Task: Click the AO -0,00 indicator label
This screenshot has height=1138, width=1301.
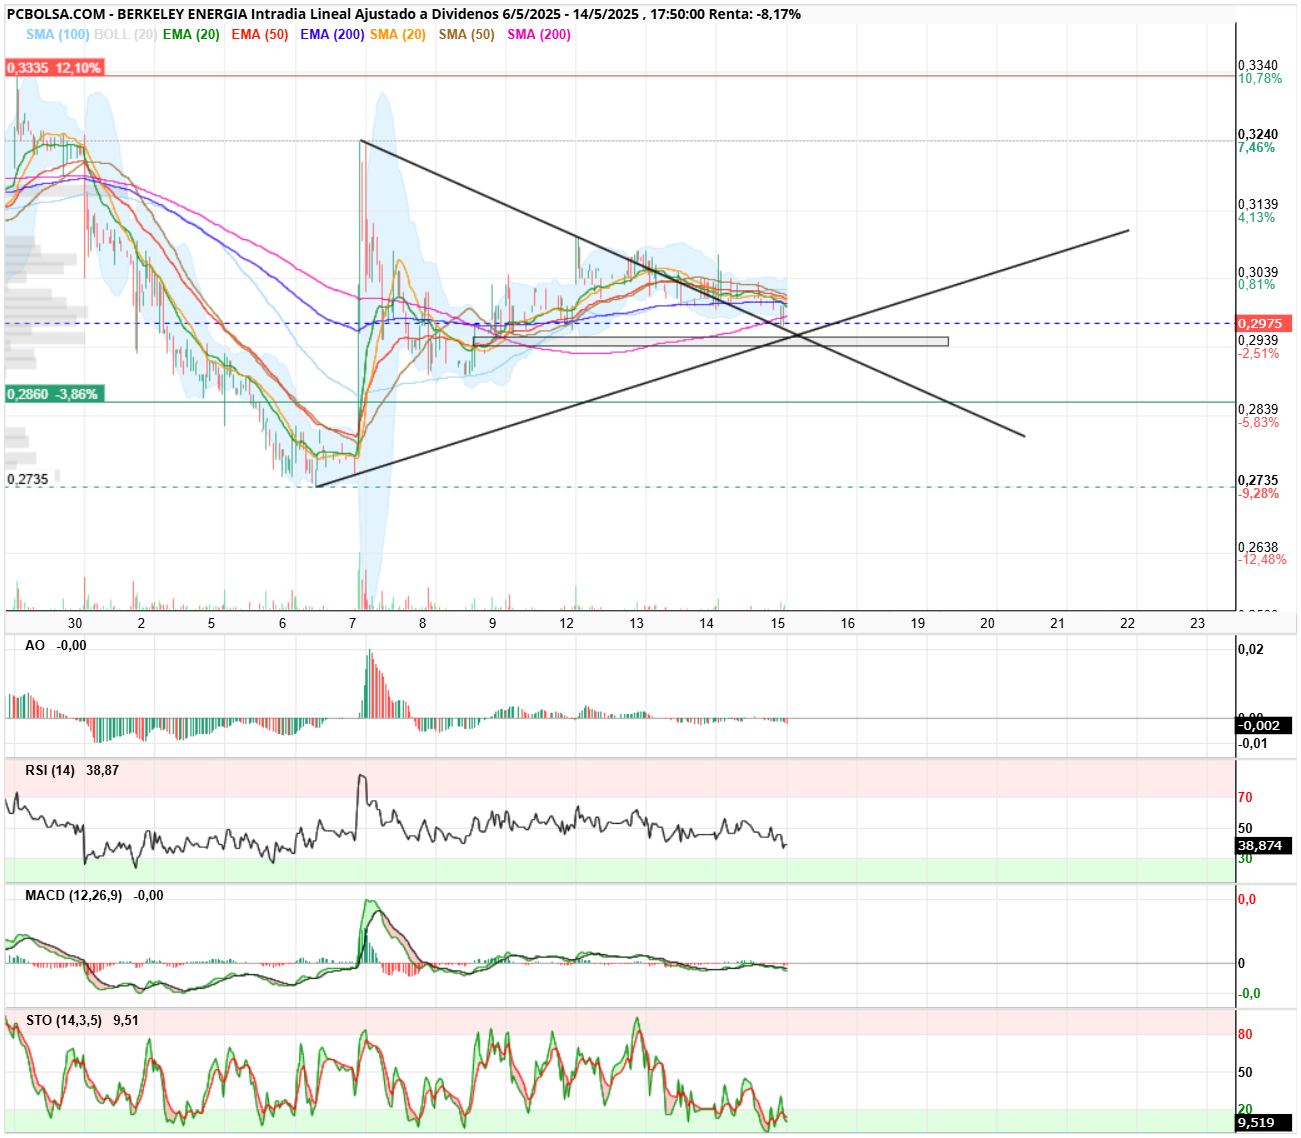Action: (56, 645)
